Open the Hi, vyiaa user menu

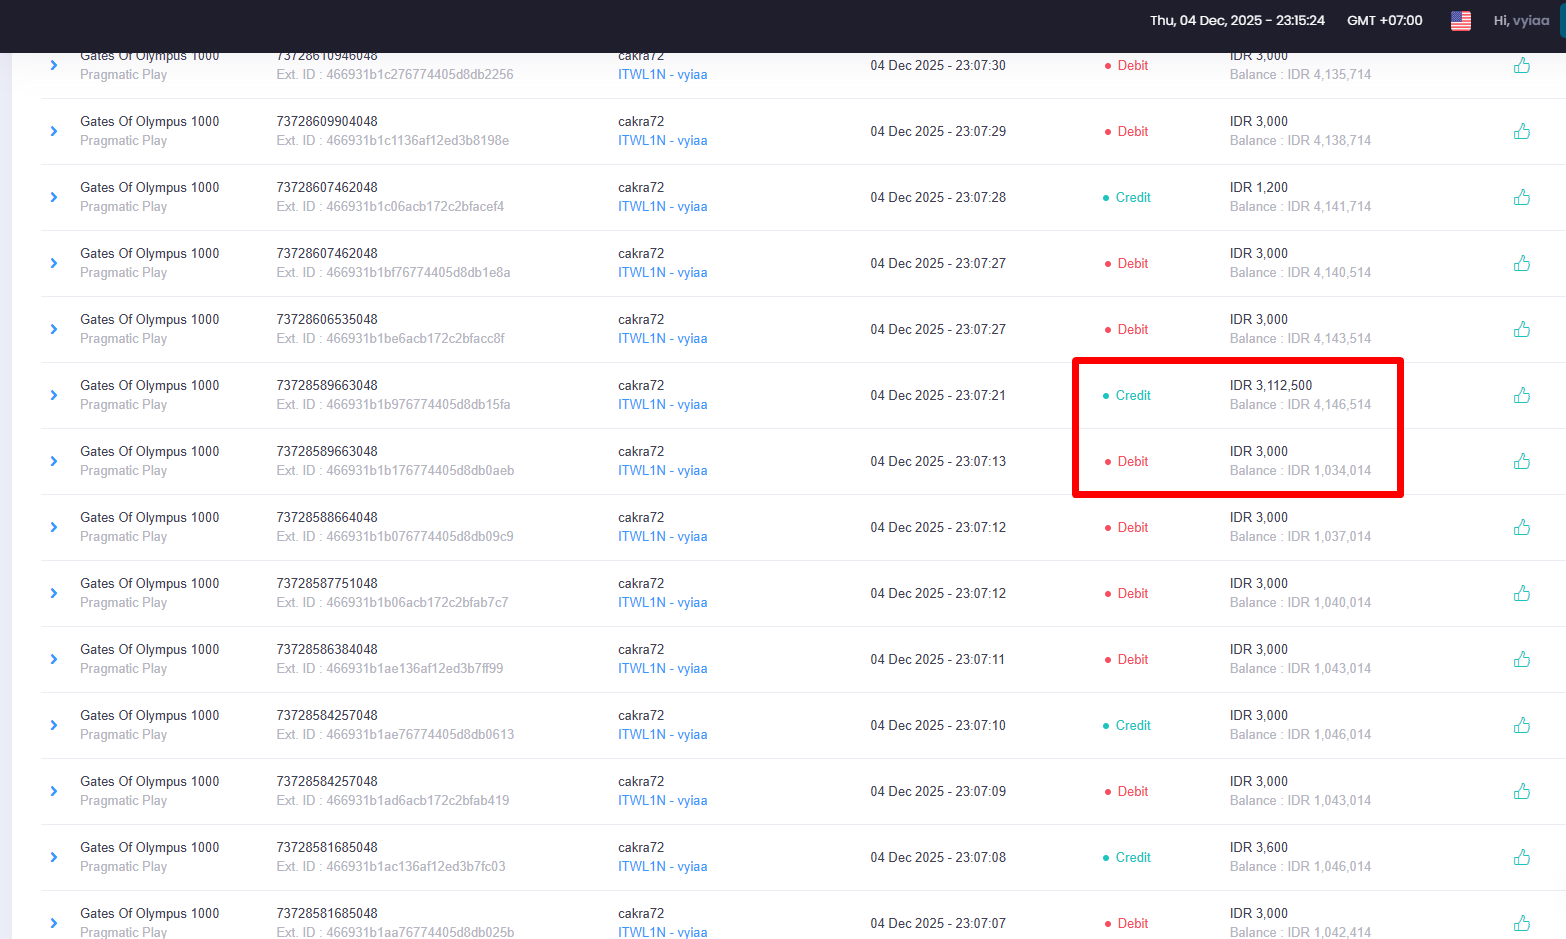pyautogui.click(x=1521, y=20)
